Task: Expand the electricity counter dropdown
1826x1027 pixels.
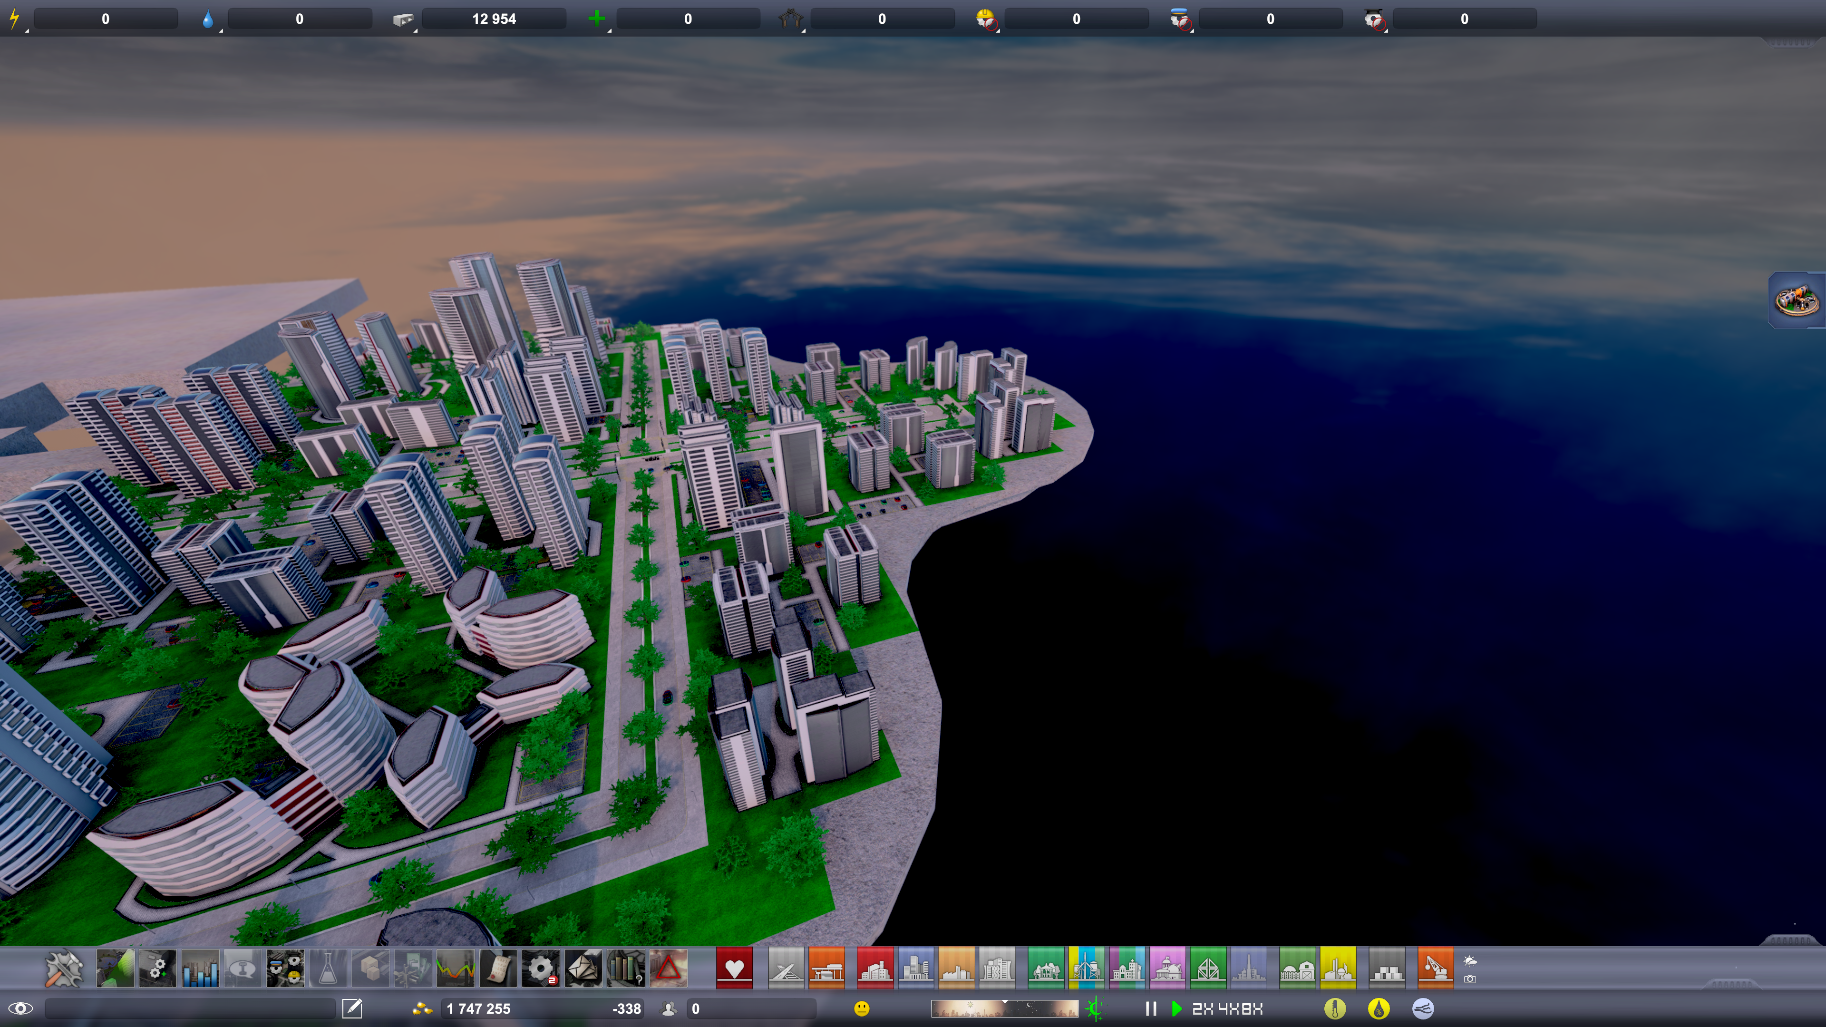Action: [x=27, y=31]
